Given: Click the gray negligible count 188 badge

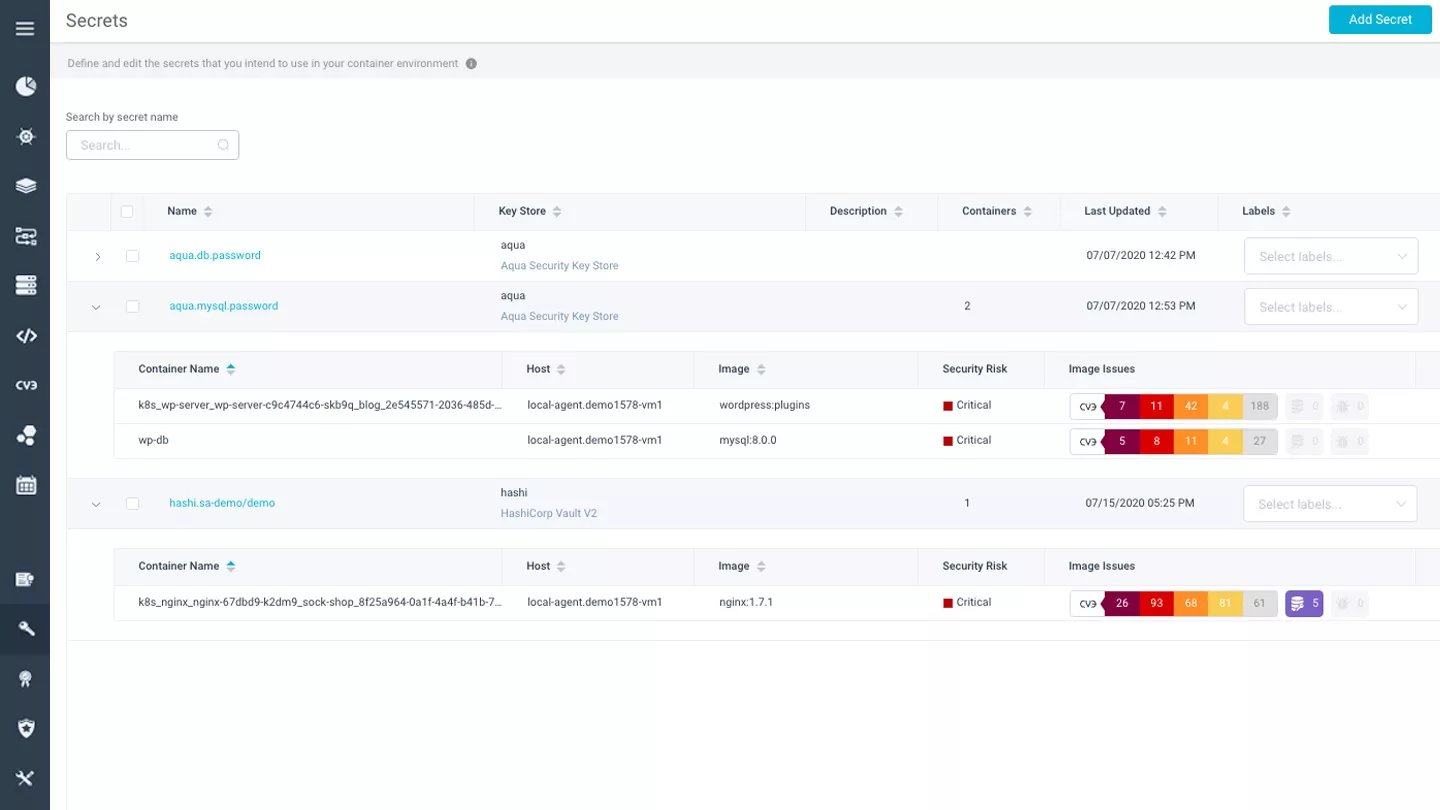Looking at the screenshot, I should pos(1260,406).
